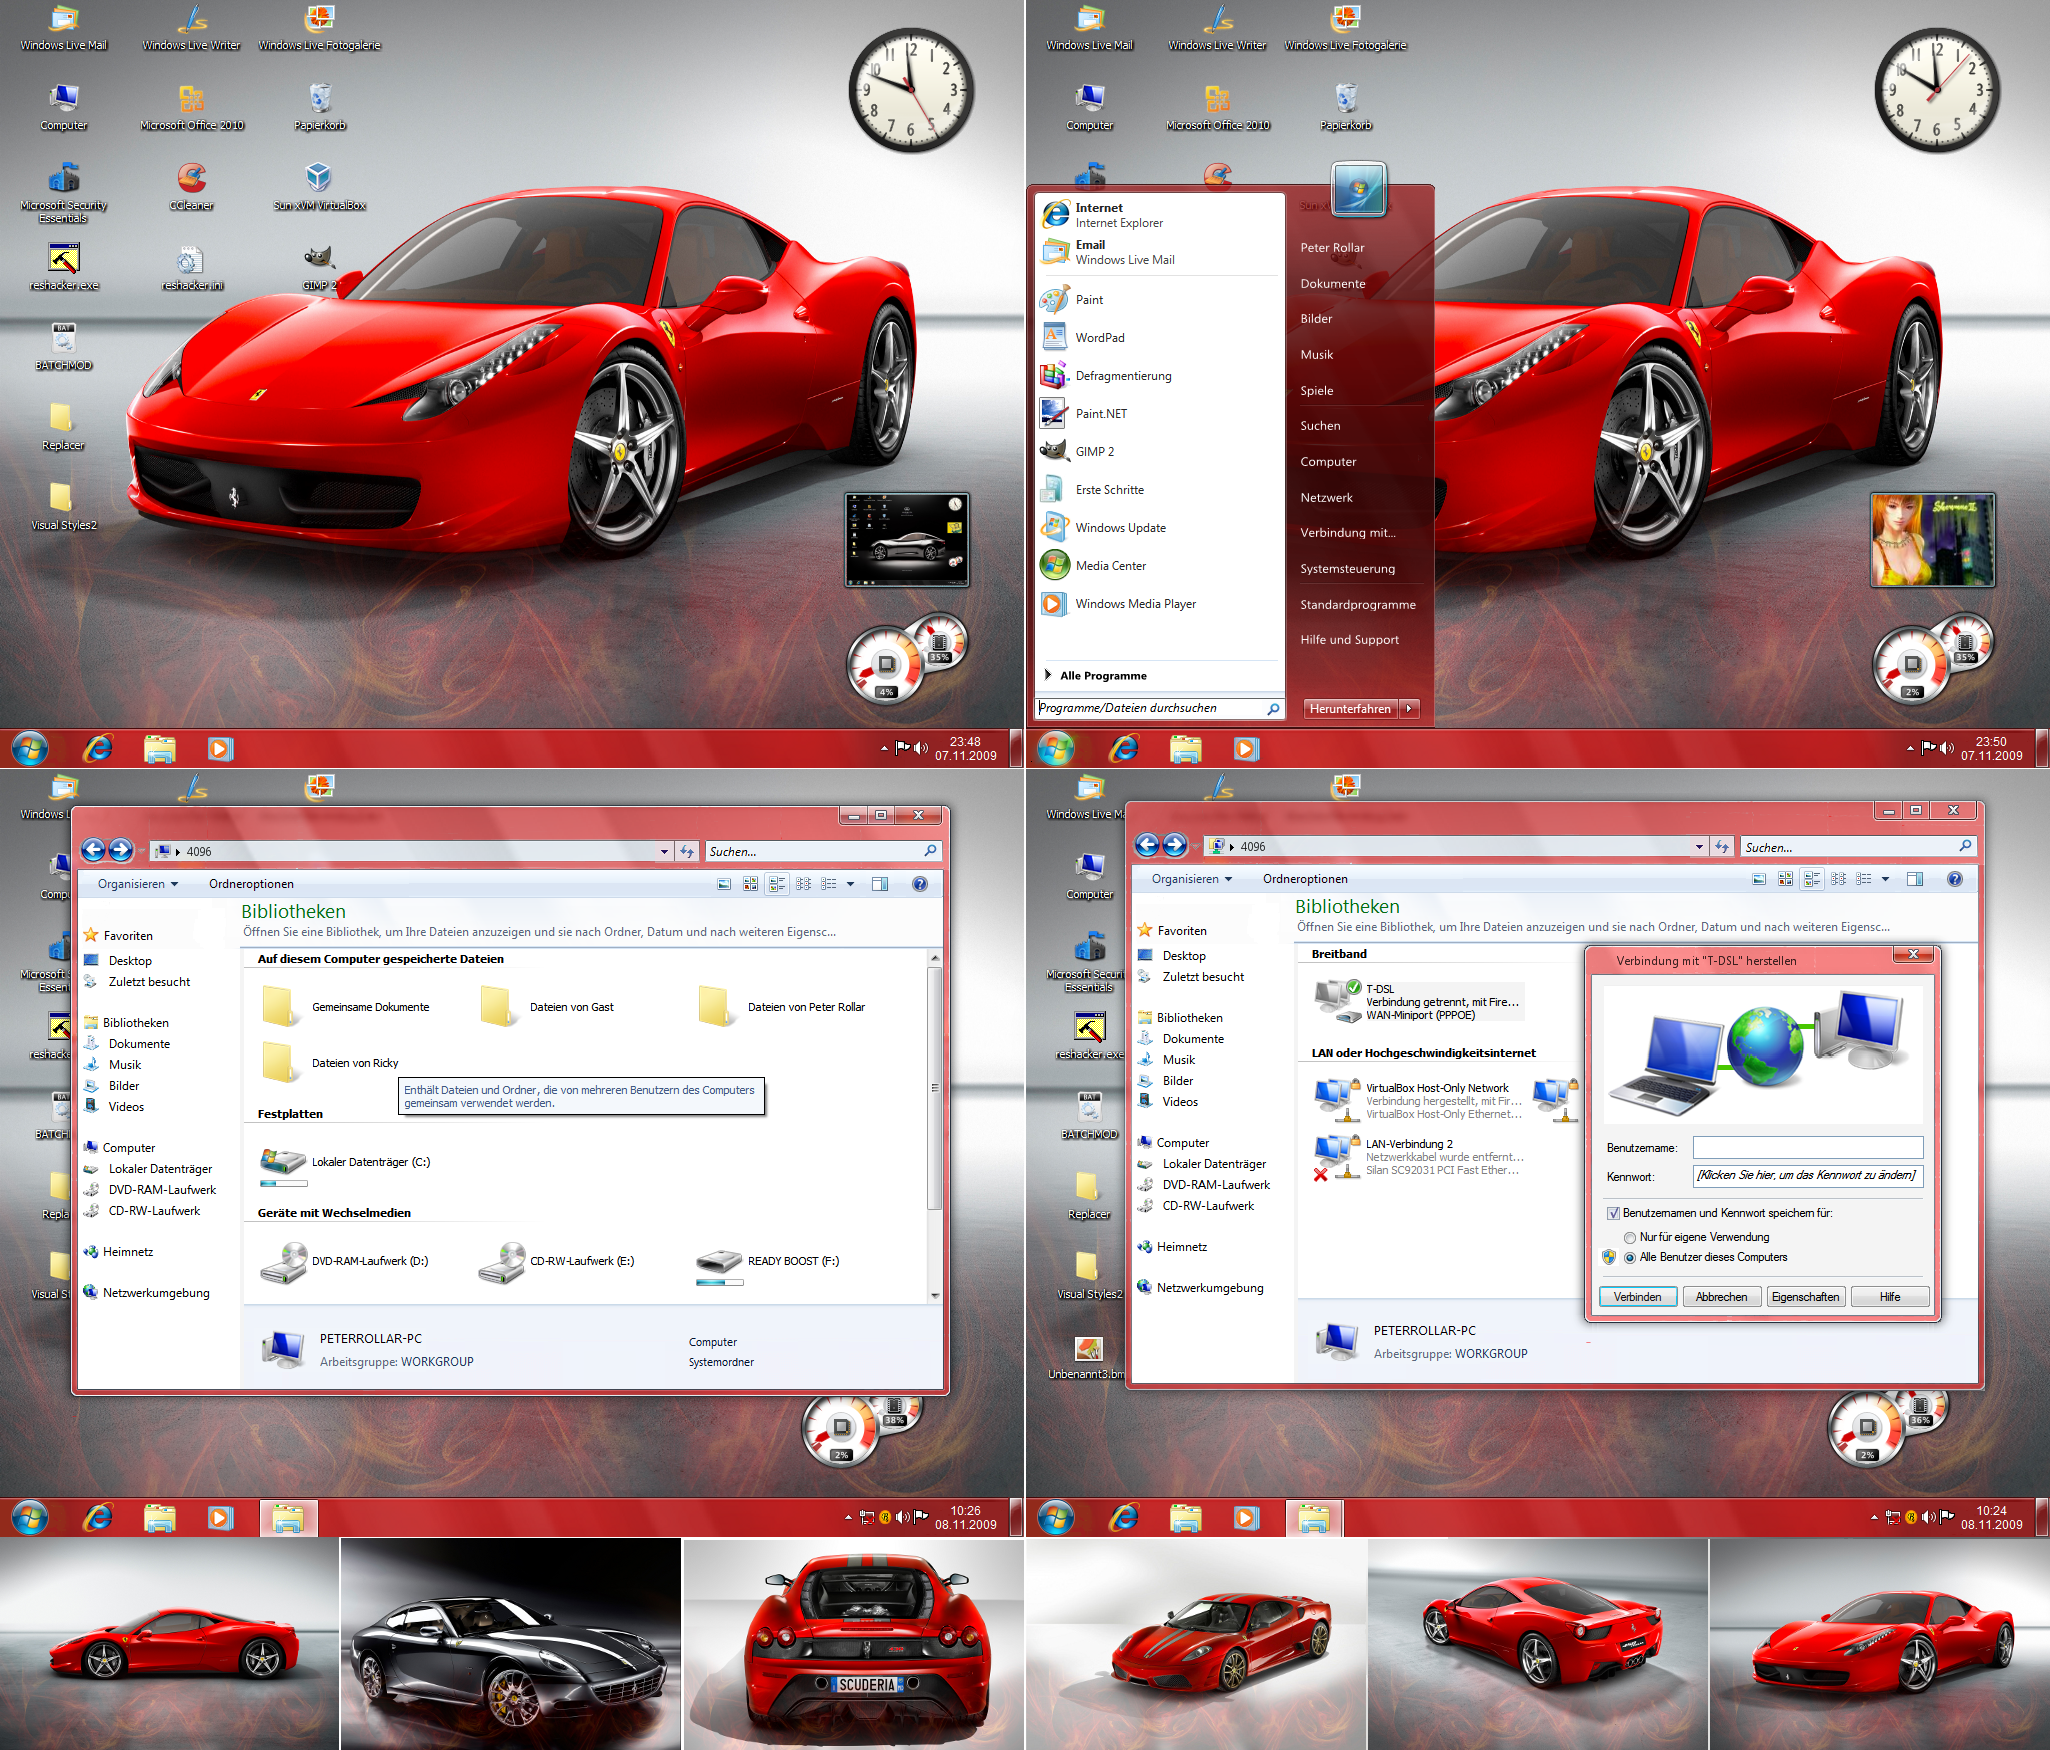Select the DVD-RAM-Laufwerk (D:) drive icon
The height and width of the screenshot is (1750, 2050).
click(283, 1262)
